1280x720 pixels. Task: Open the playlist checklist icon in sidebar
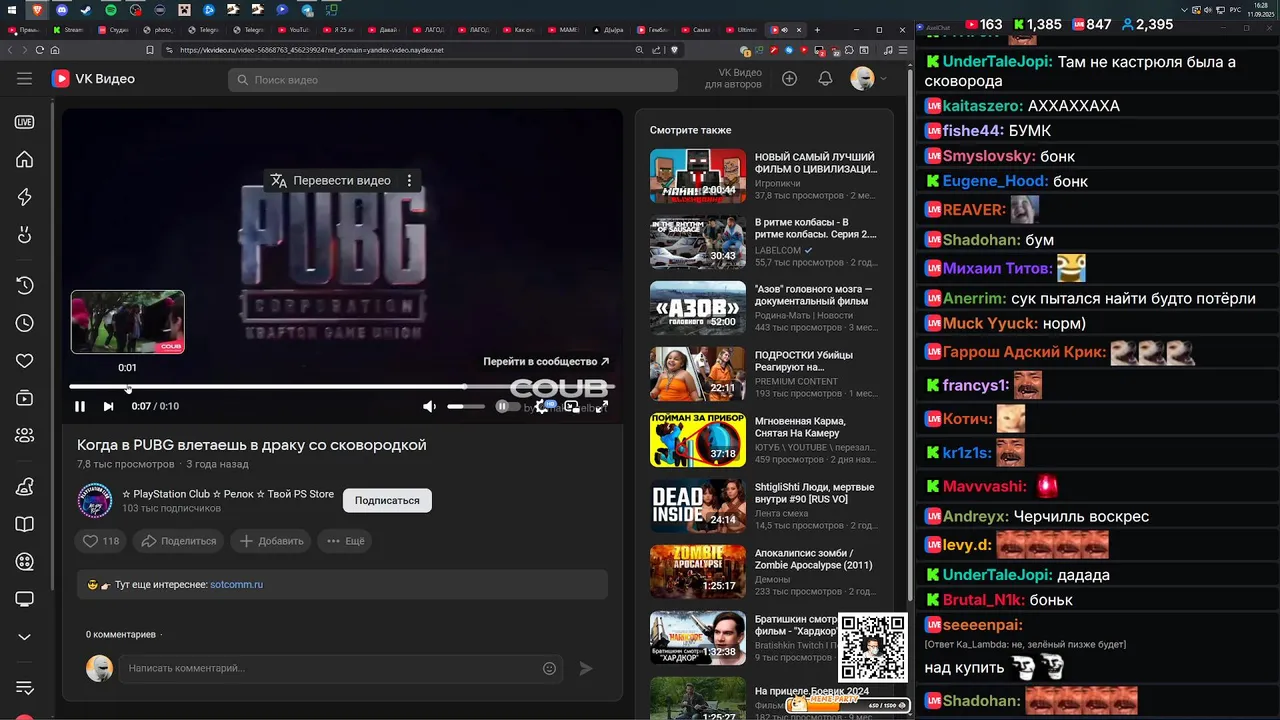(25, 688)
